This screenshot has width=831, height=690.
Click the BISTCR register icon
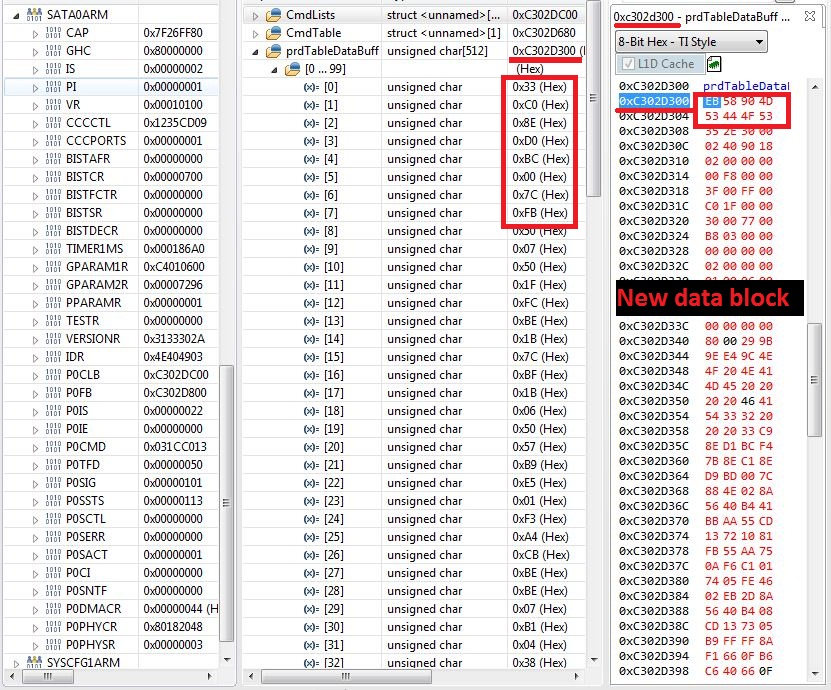point(53,176)
